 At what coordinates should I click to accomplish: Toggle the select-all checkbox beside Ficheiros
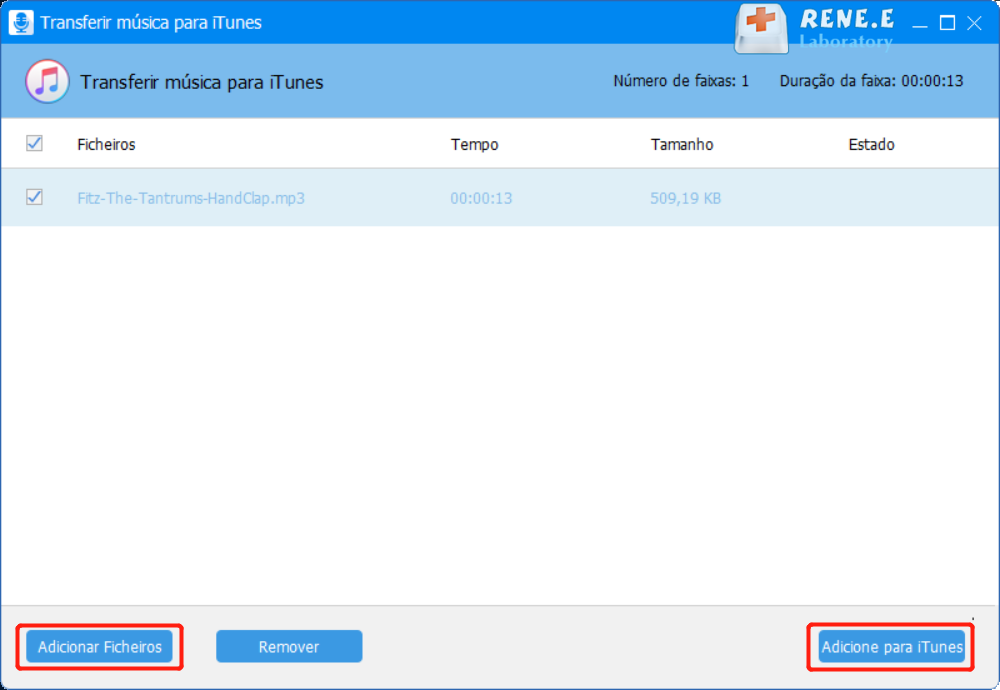[x=34, y=143]
